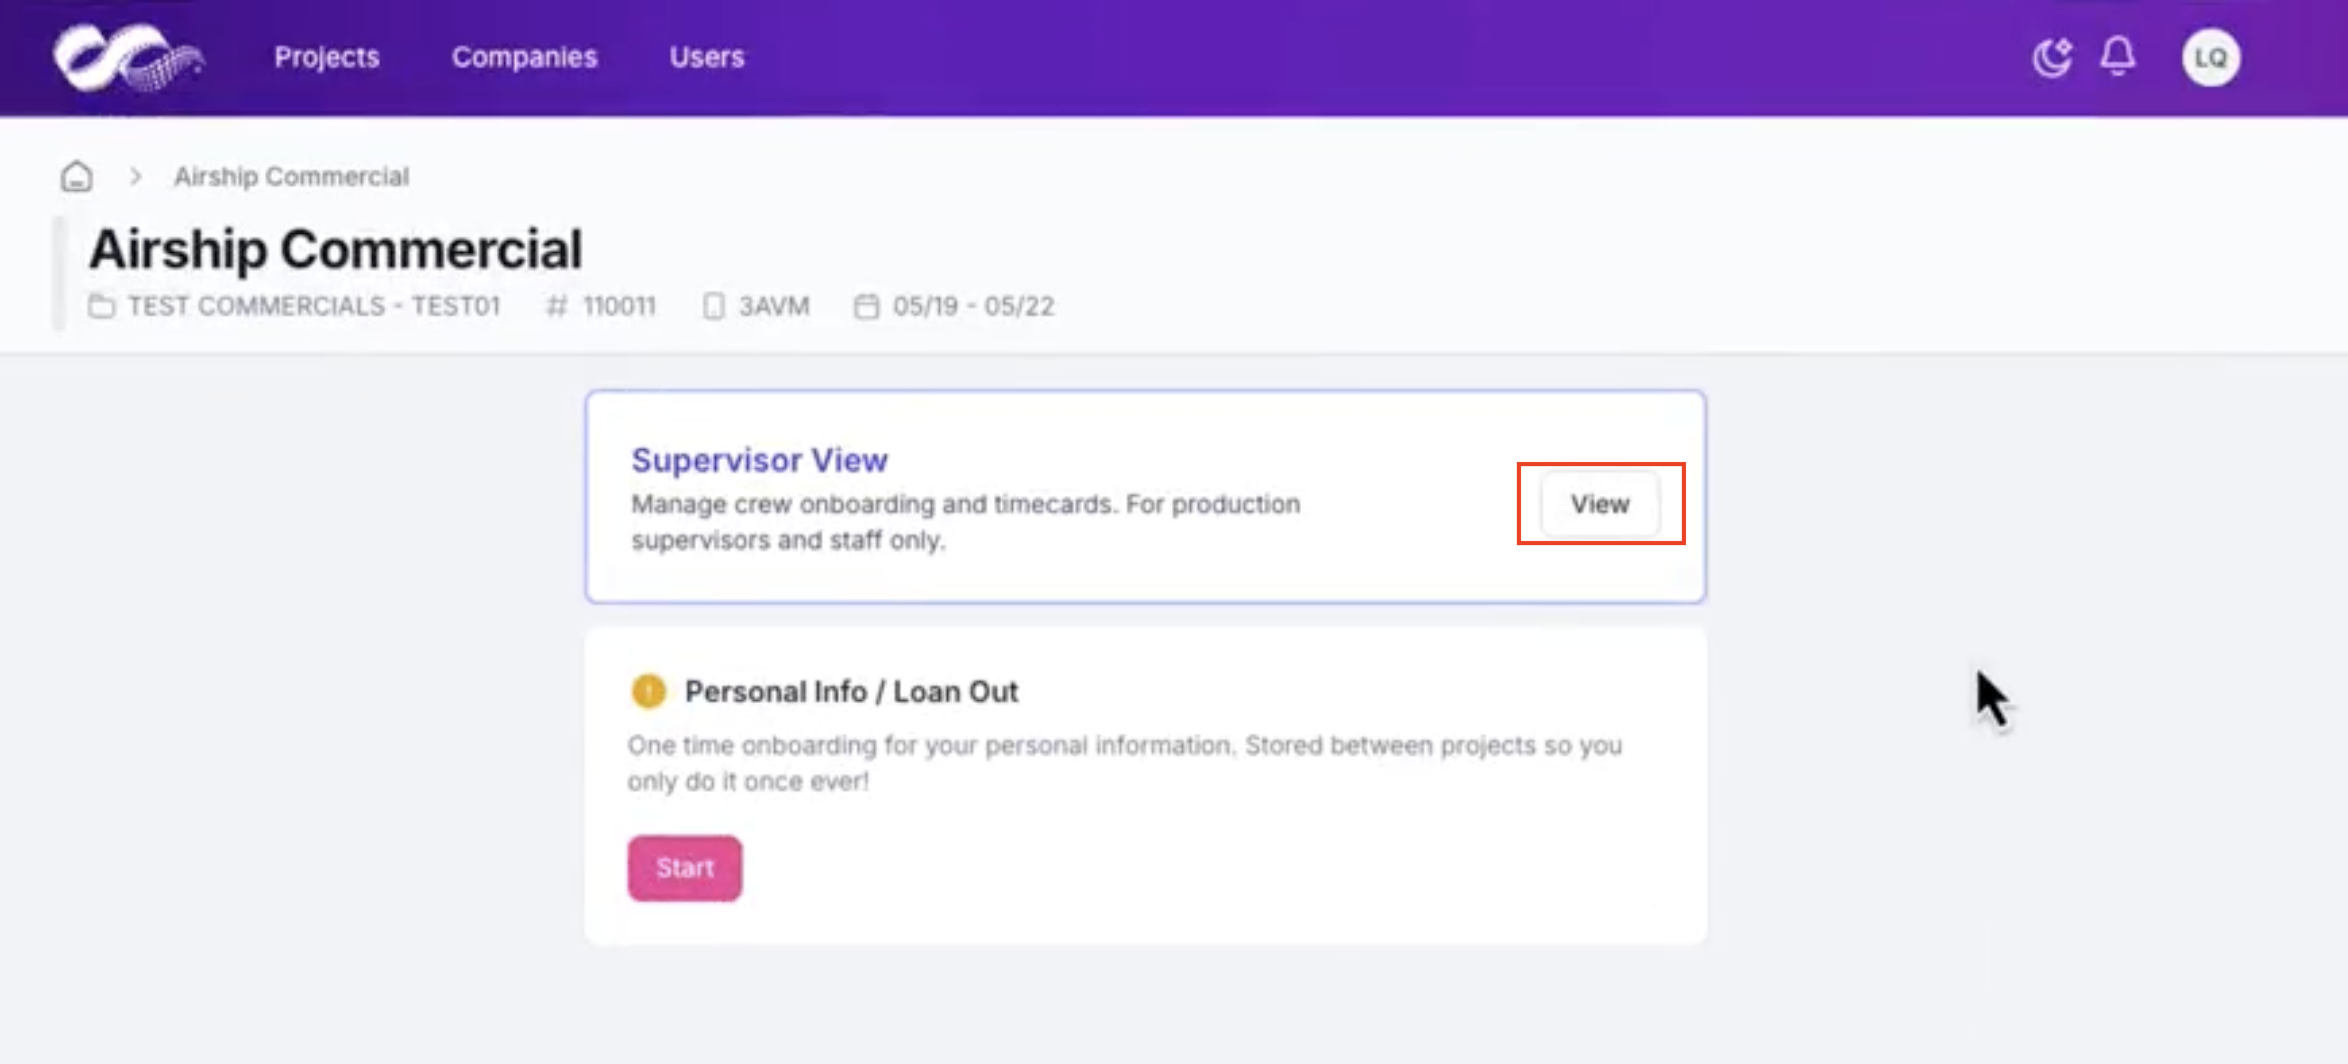The width and height of the screenshot is (2348, 1064).
Task: Click the folder icon beside TEST COMMERCIALS
Action: click(101, 306)
